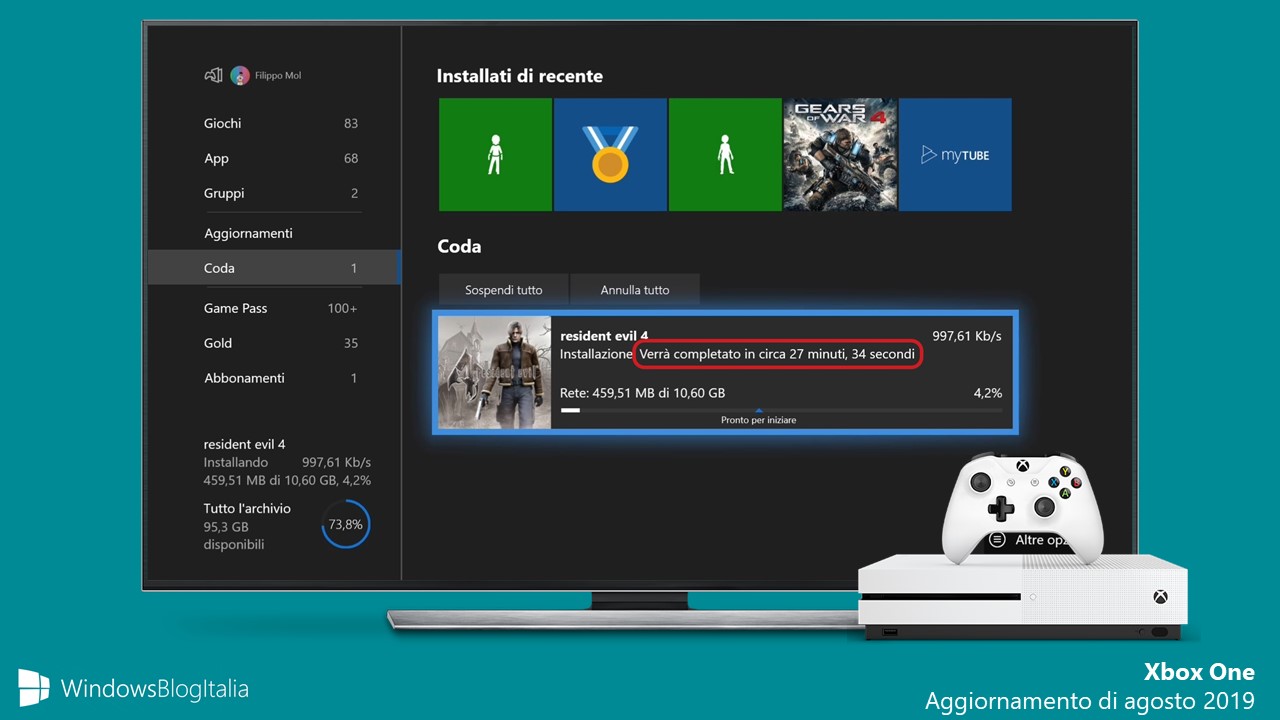Click the Sospendi tutto button
Viewport: 1280px width, 720px height.
click(x=503, y=289)
